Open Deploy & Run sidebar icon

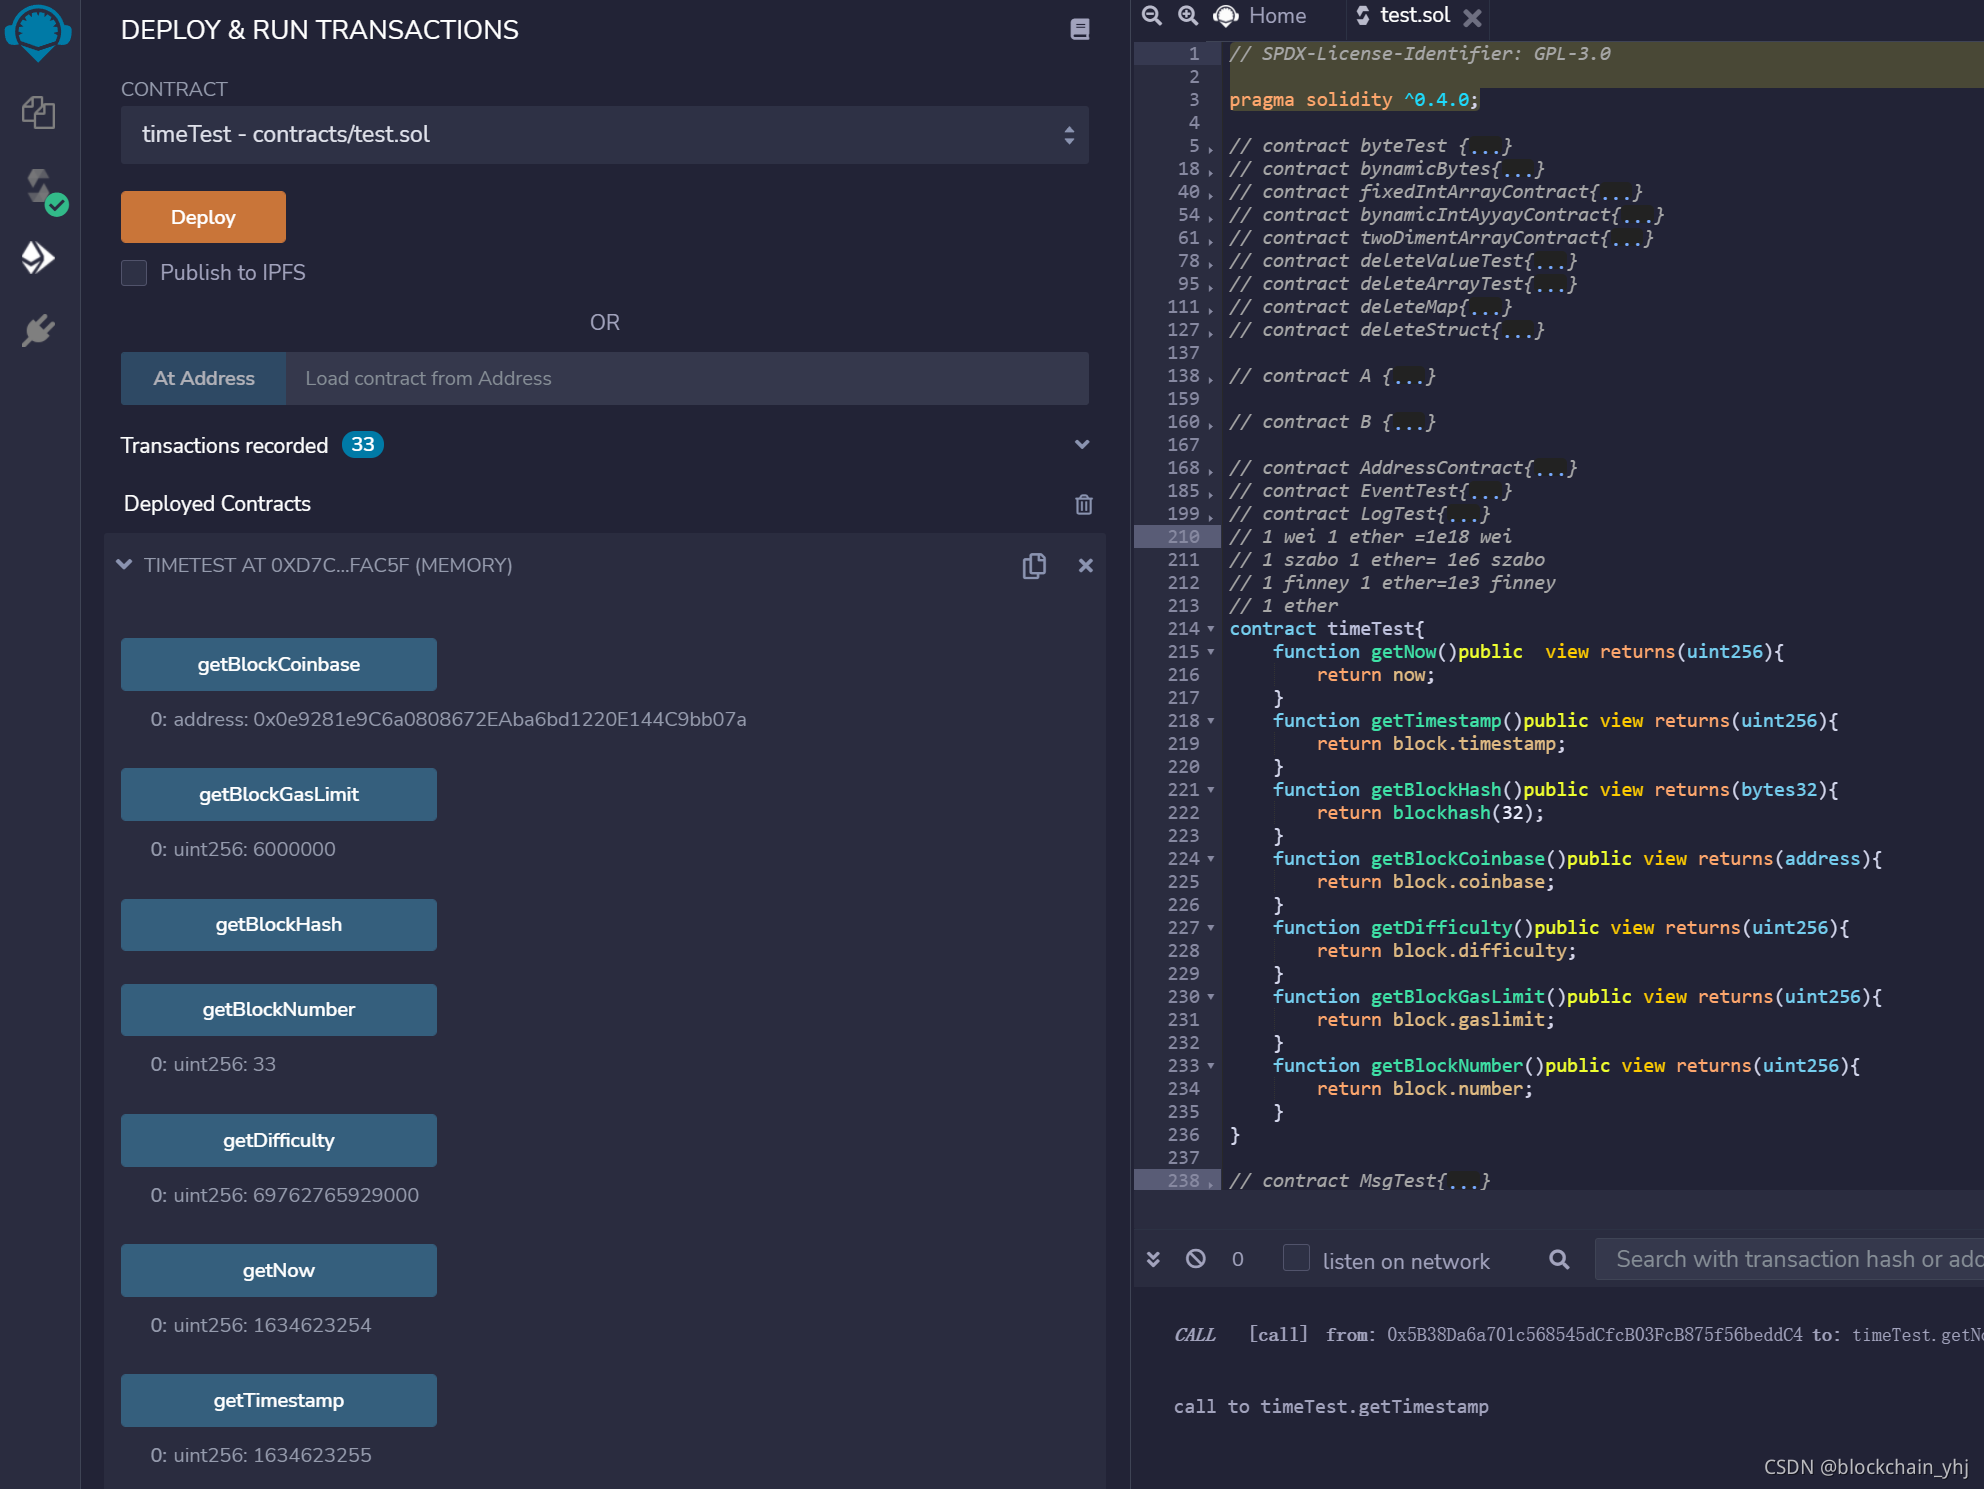pos(38,258)
